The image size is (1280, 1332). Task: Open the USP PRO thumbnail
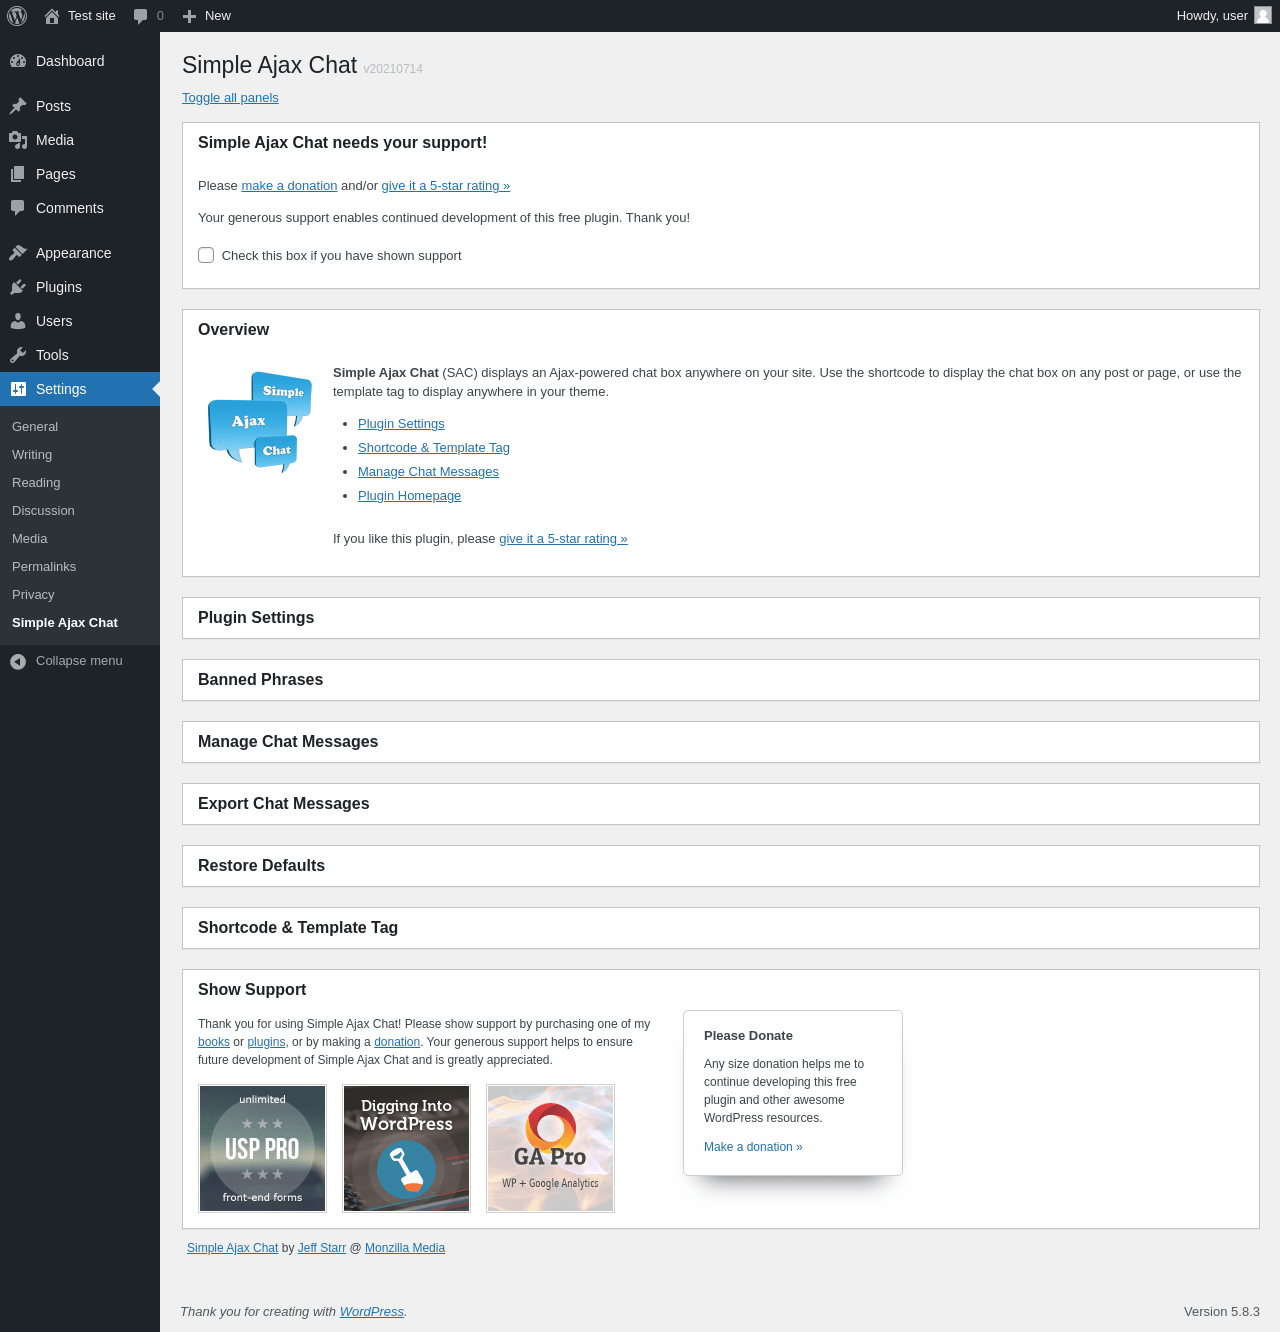[263, 1149]
